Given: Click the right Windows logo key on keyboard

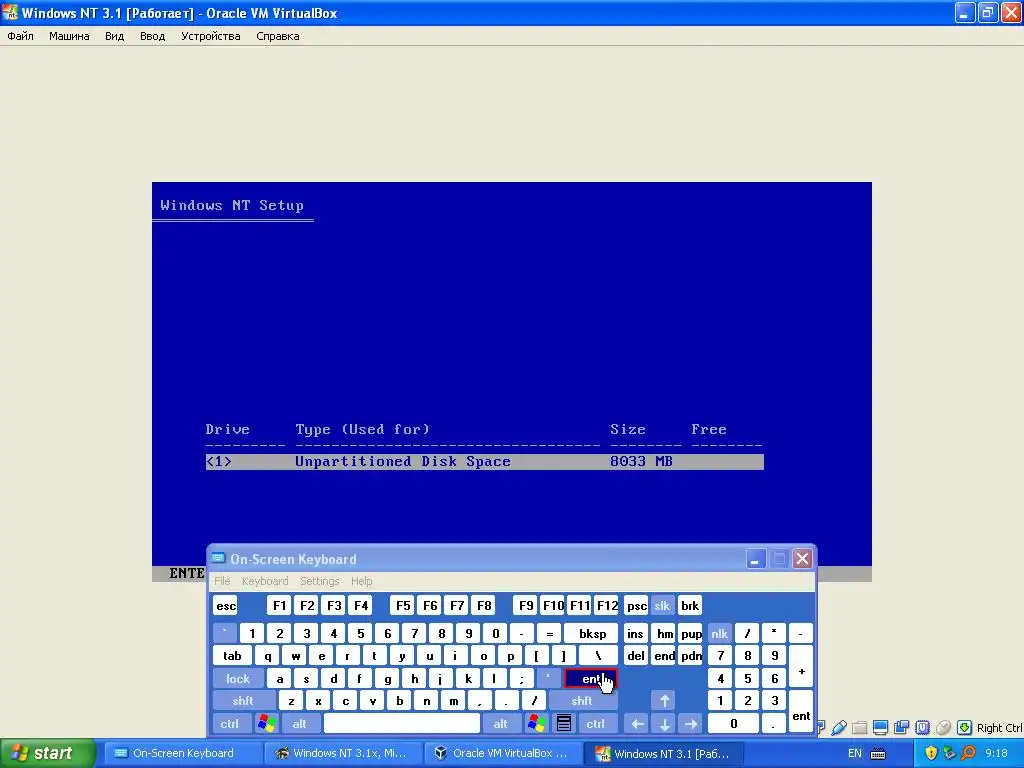Looking at the screenshot, I should point(537,723).
